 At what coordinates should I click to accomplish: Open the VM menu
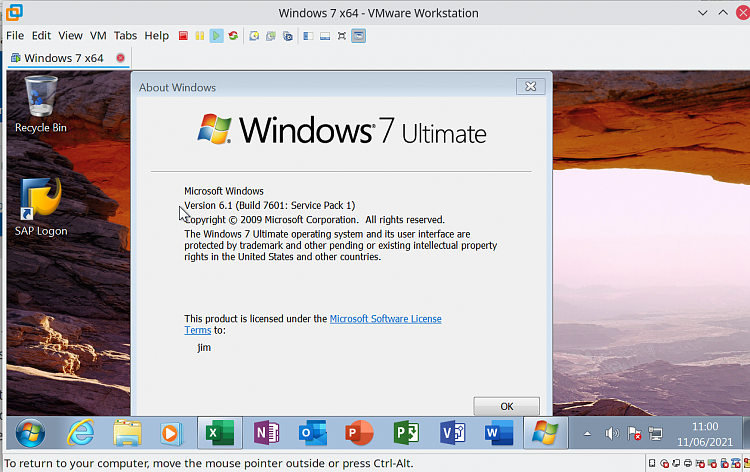[98, 36]
